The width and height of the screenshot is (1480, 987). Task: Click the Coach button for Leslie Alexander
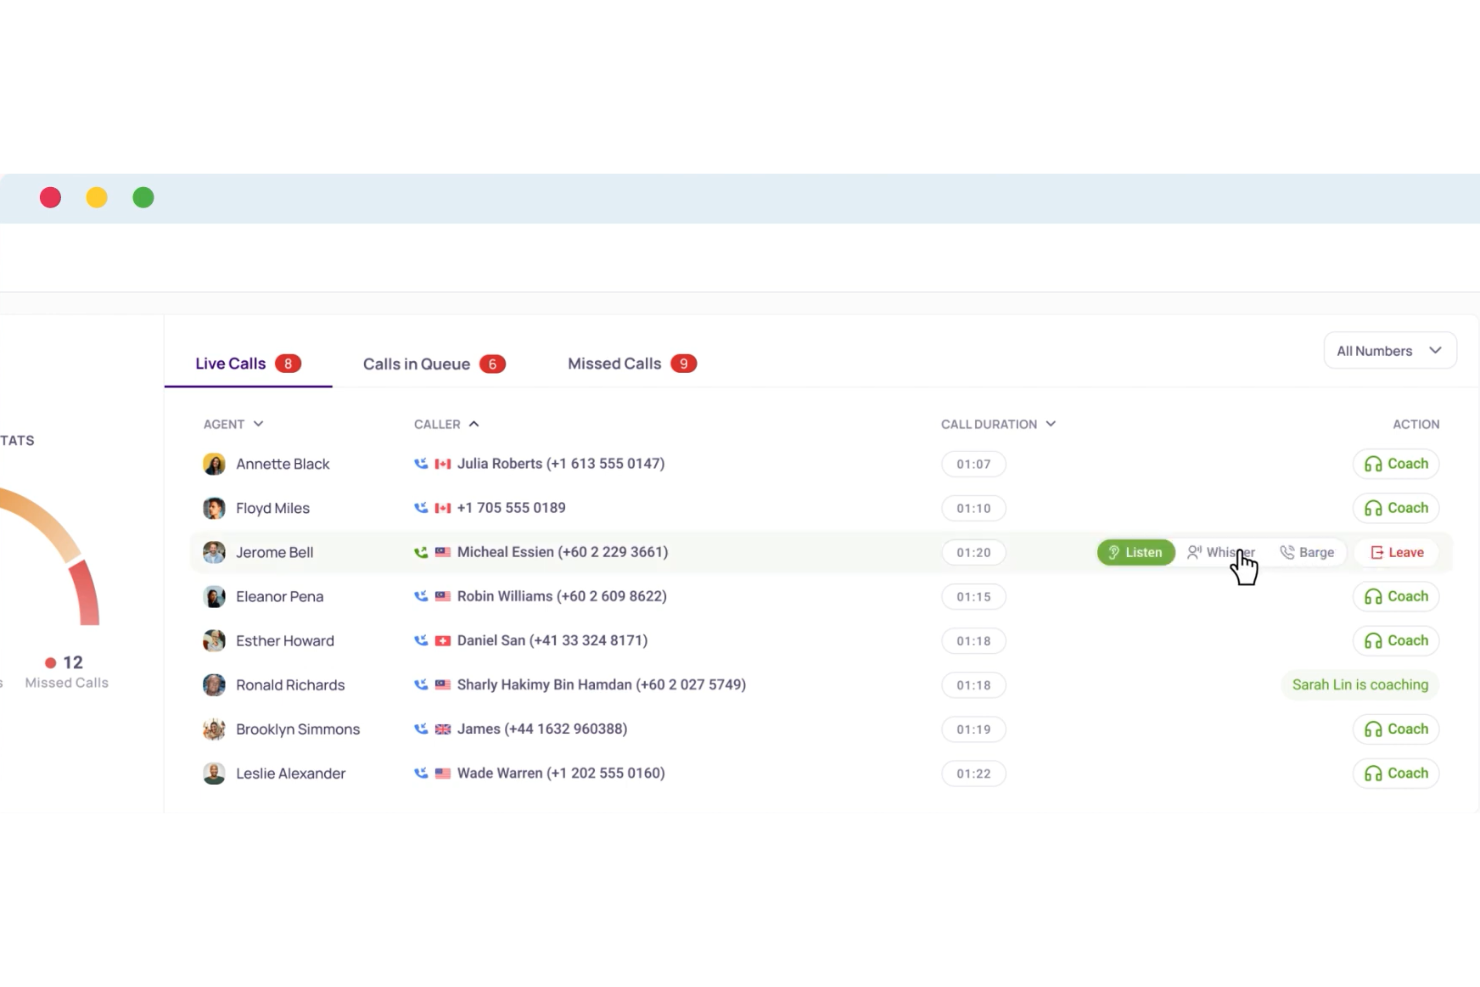pyautogui.click(x=1396, y=772)
